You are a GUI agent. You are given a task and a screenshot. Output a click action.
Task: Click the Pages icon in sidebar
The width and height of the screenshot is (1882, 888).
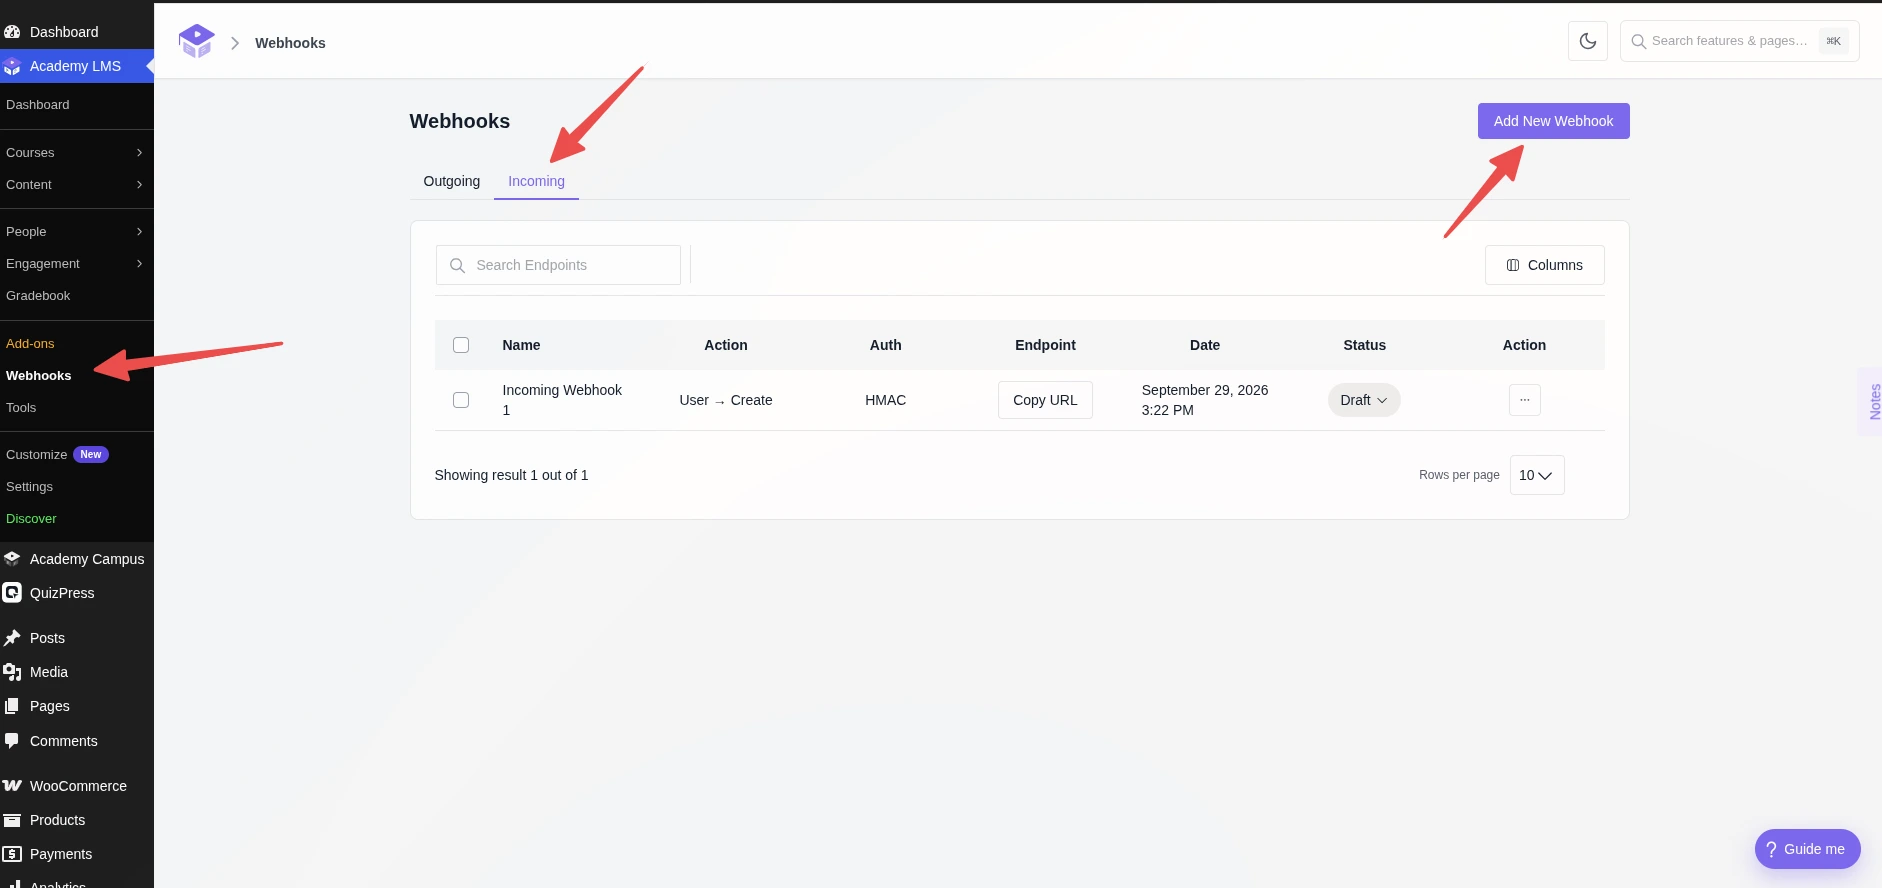coord(12,706)
